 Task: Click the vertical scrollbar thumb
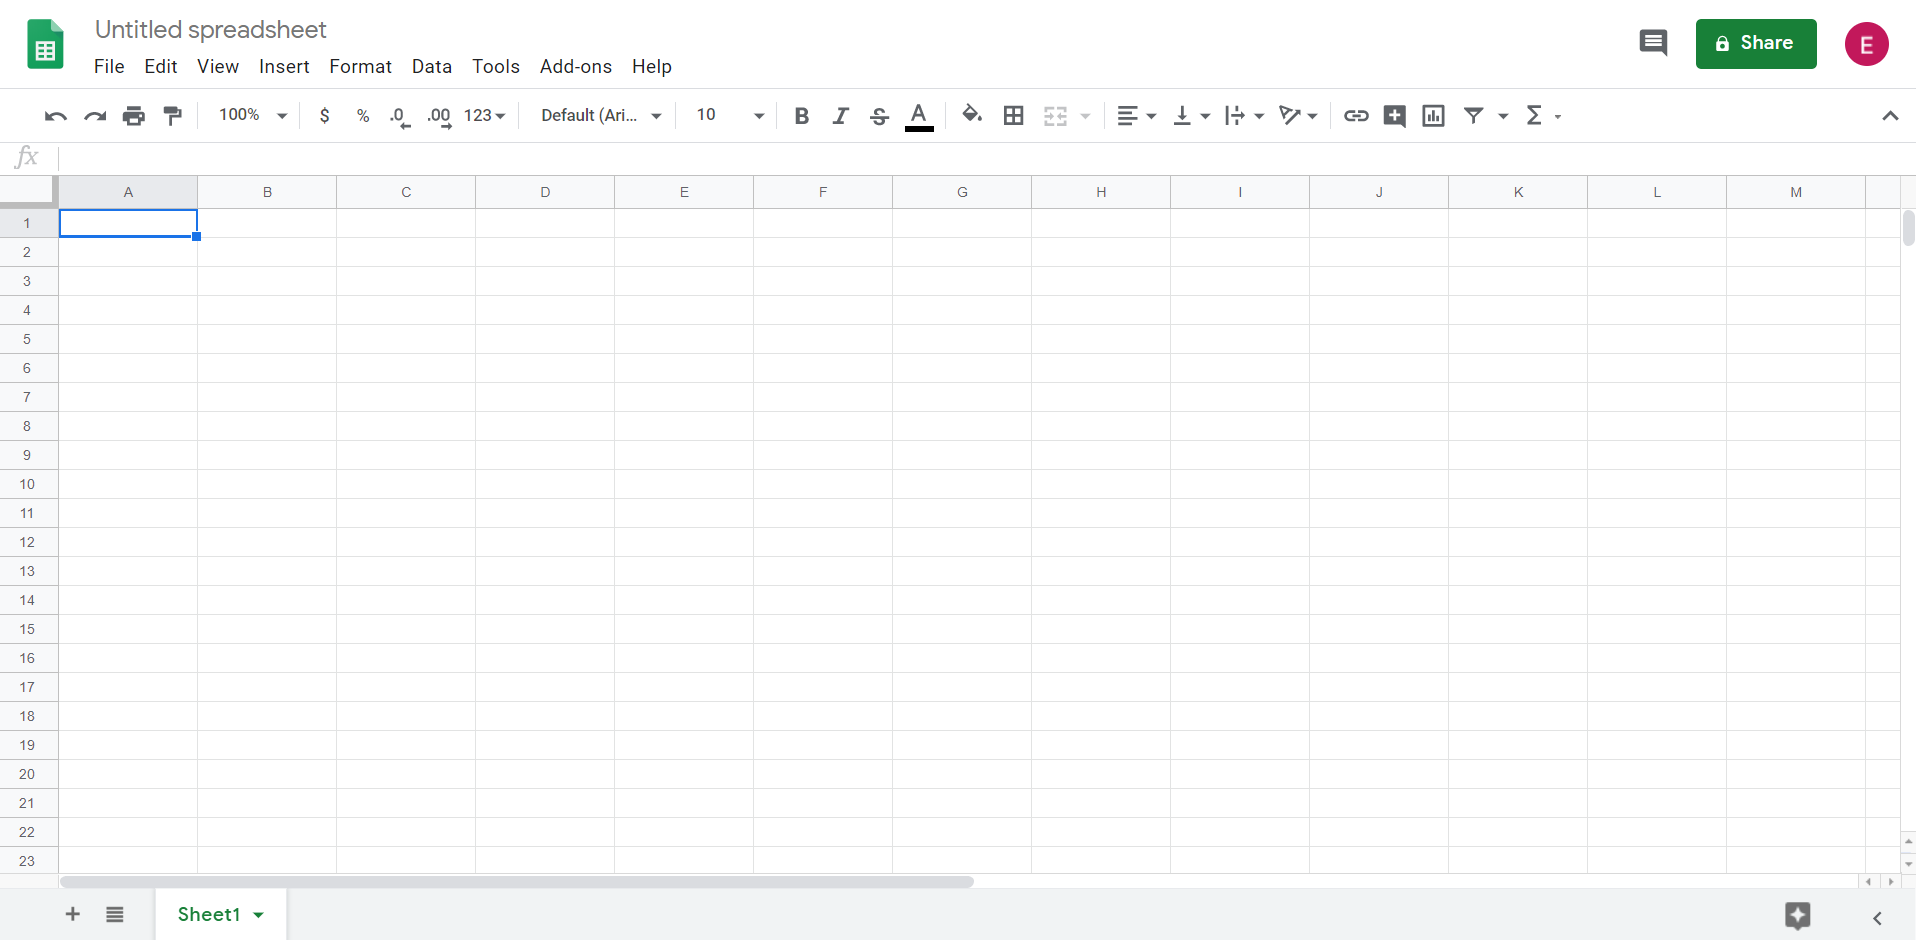coord(1908,228)
